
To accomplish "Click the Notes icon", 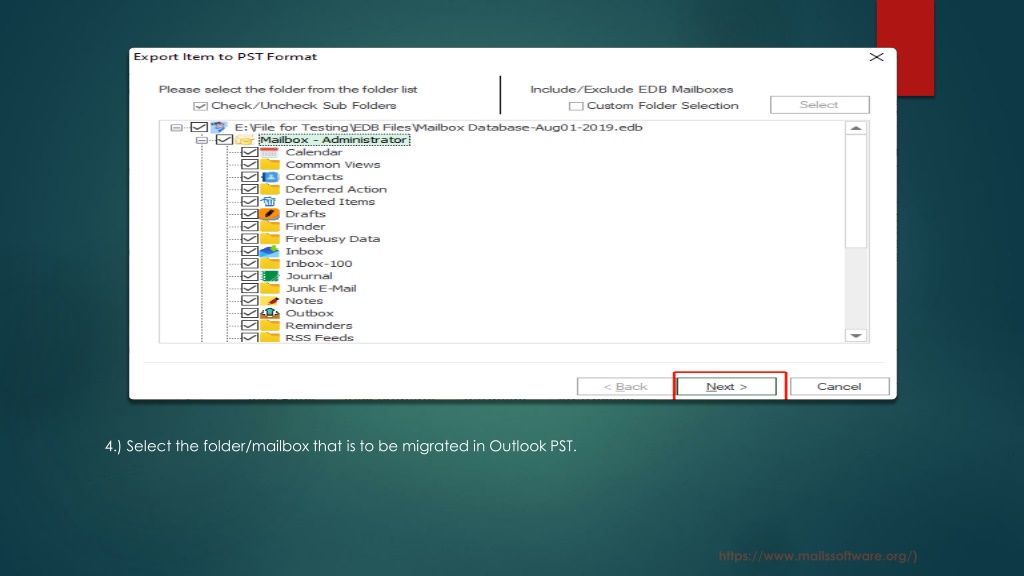I will pyautogui.click(x=269, y=301).
